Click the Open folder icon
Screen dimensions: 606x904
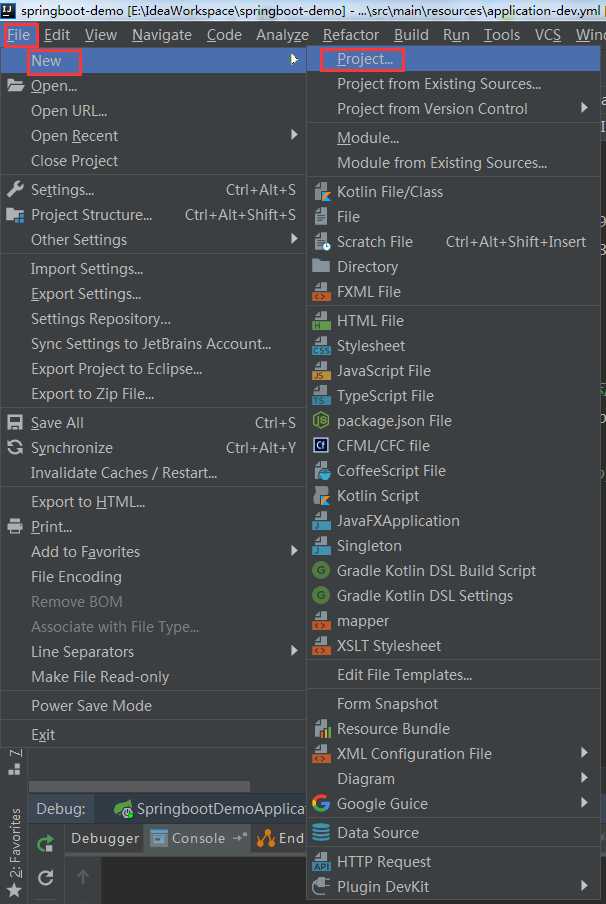[15, 86]
